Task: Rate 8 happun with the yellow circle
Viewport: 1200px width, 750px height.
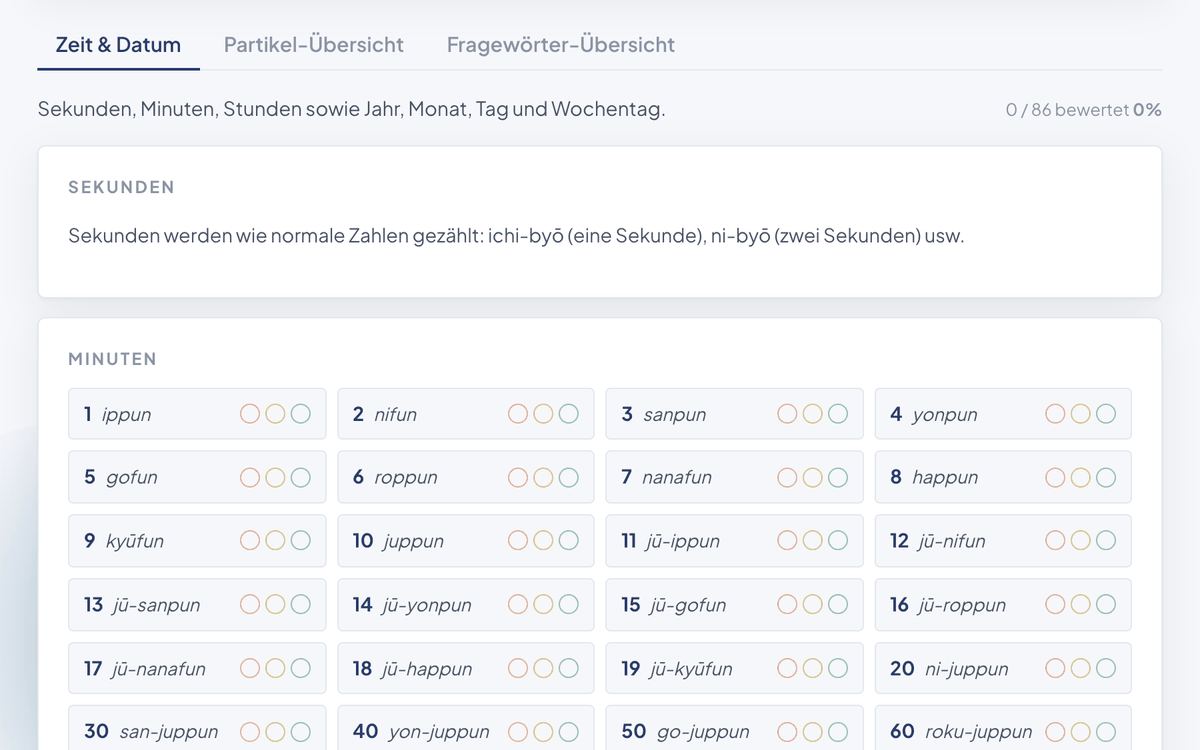Action: click(x=1080, y=478)
